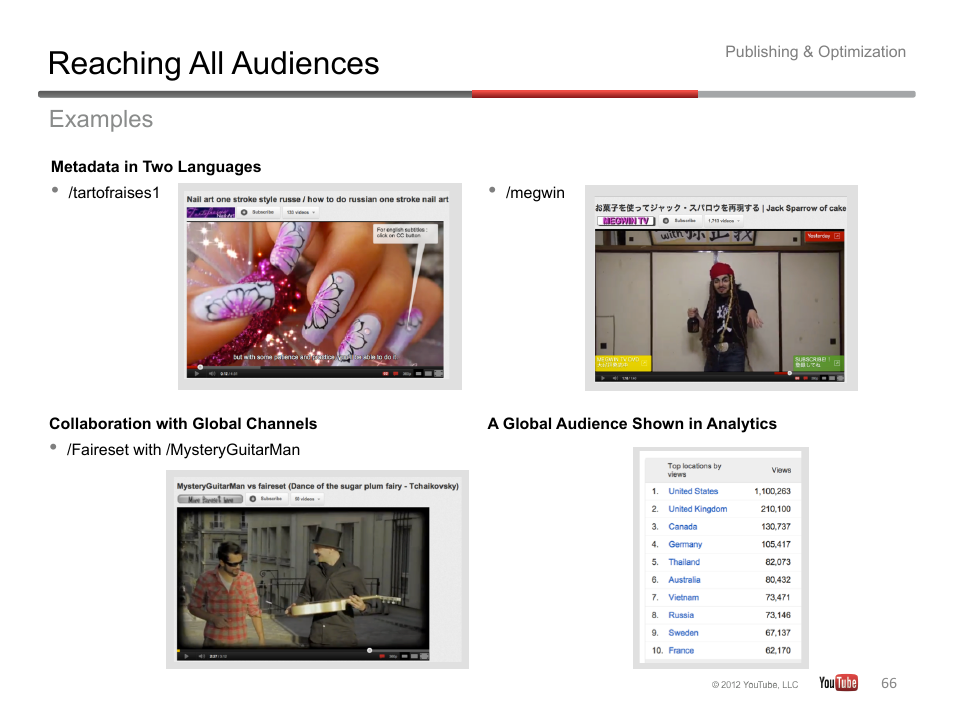Open the faireset channel banner button
The height and width of the screenshot is (716, 954).
tap(211, 499)
